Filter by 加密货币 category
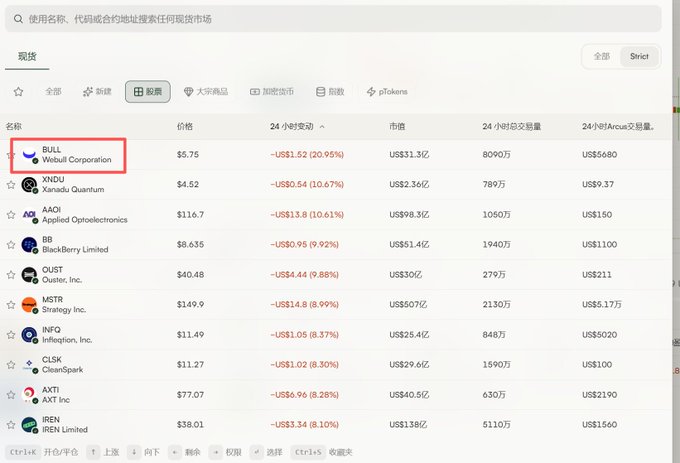The height and width of the screenshot is (463, 680). 271,91
